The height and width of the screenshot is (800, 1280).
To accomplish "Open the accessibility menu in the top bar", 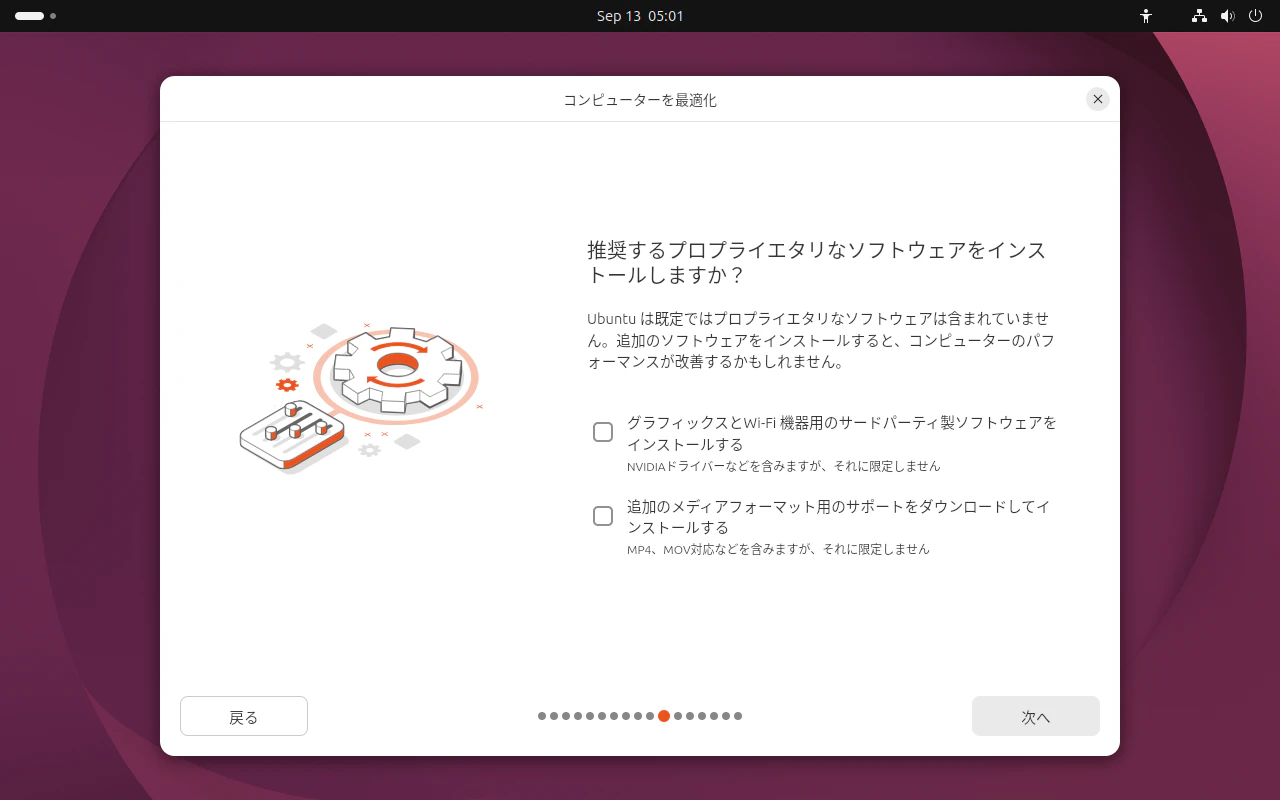I will tap(1146, 16).
